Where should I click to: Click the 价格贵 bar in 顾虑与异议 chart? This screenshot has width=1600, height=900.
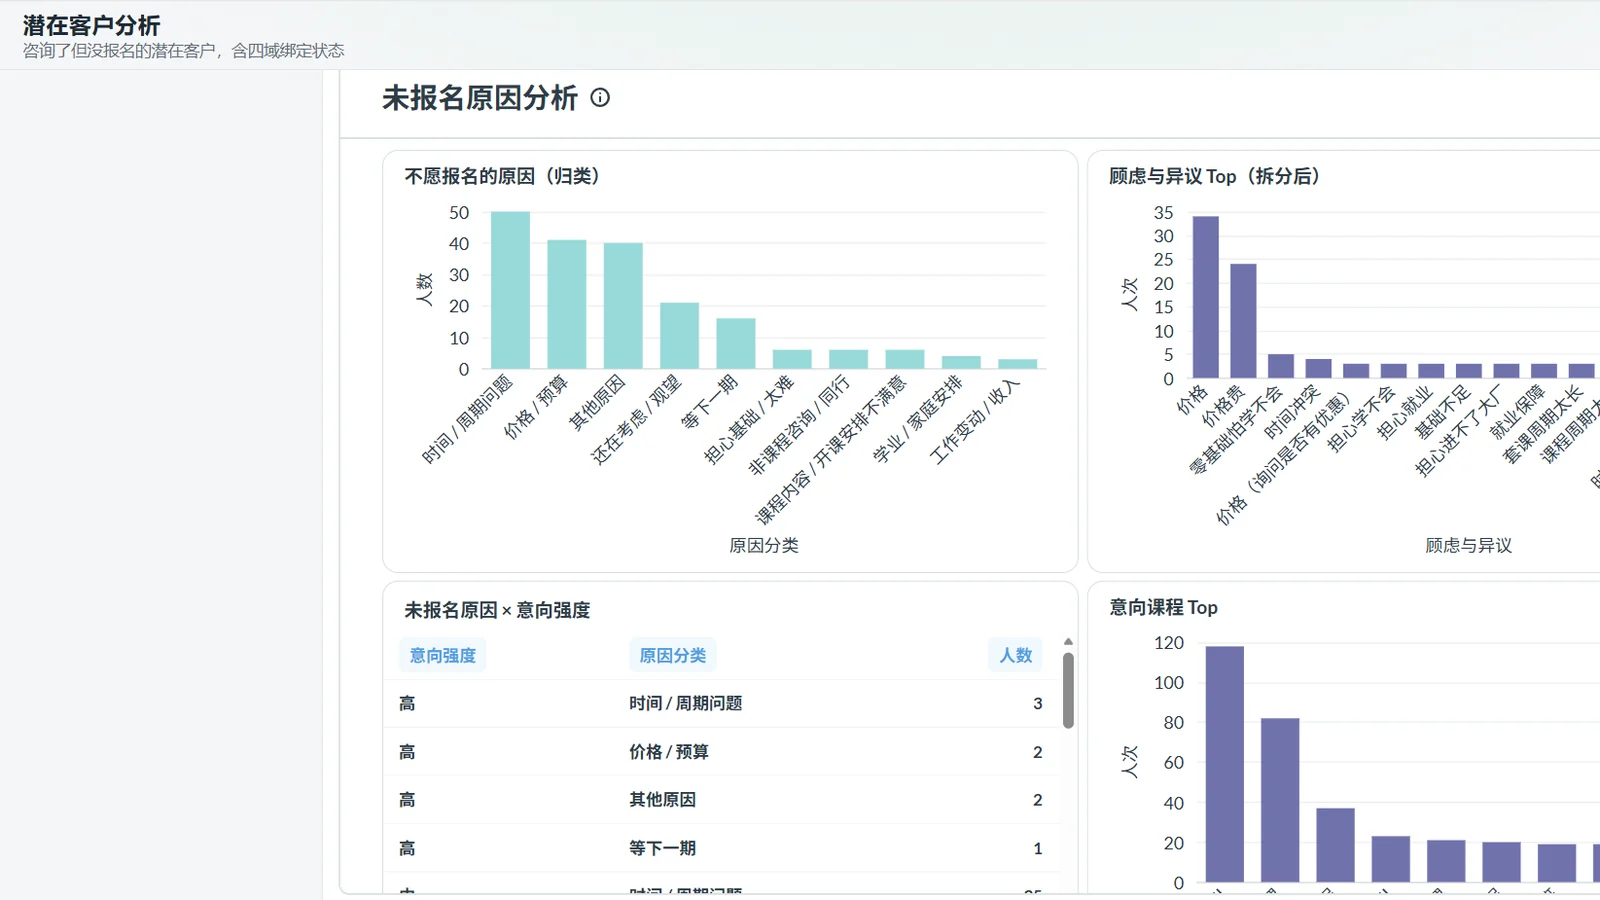tap(1243, 321)
